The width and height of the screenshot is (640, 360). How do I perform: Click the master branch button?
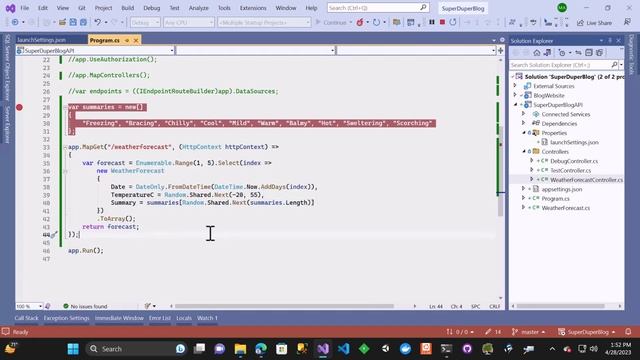529,332
